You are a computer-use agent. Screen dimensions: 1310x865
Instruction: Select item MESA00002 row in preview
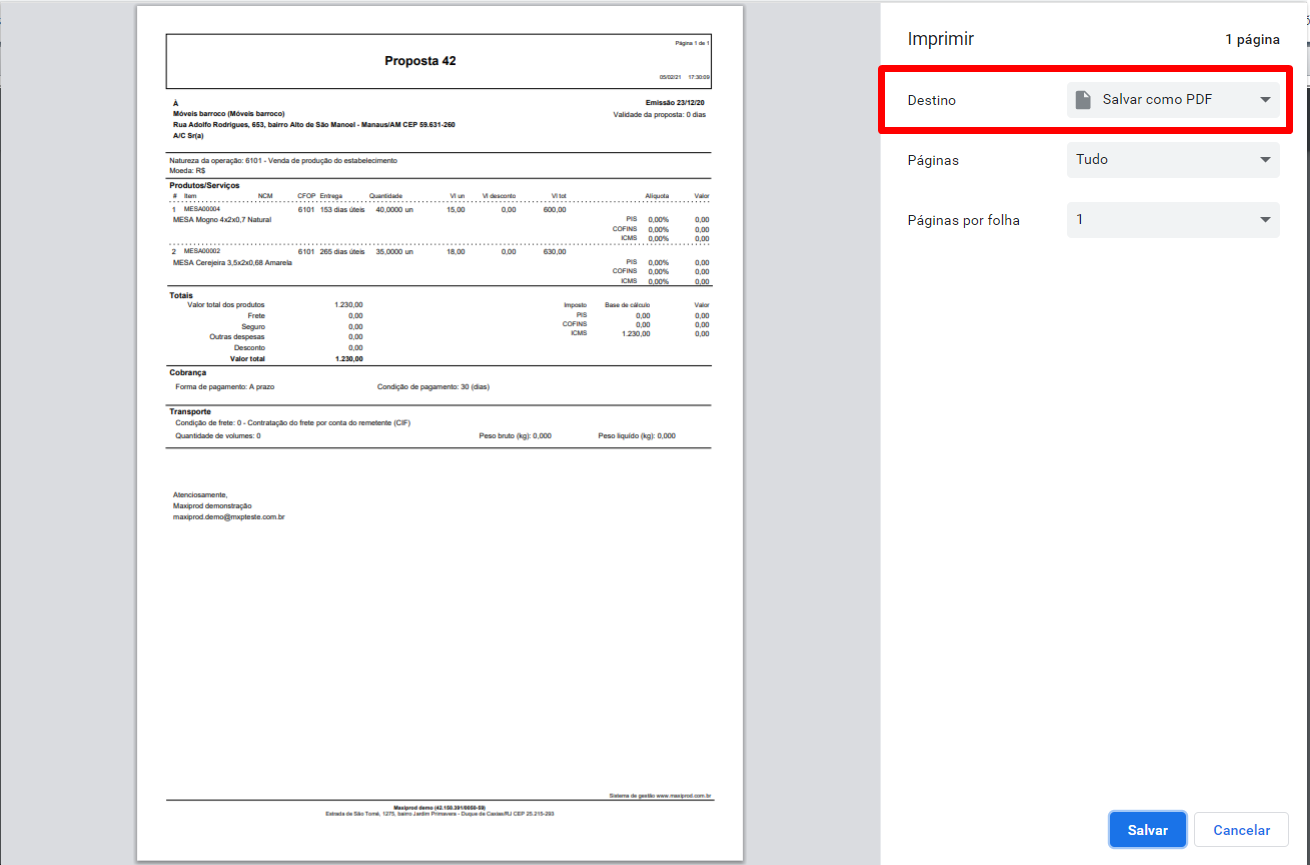(x=440, y=252)
